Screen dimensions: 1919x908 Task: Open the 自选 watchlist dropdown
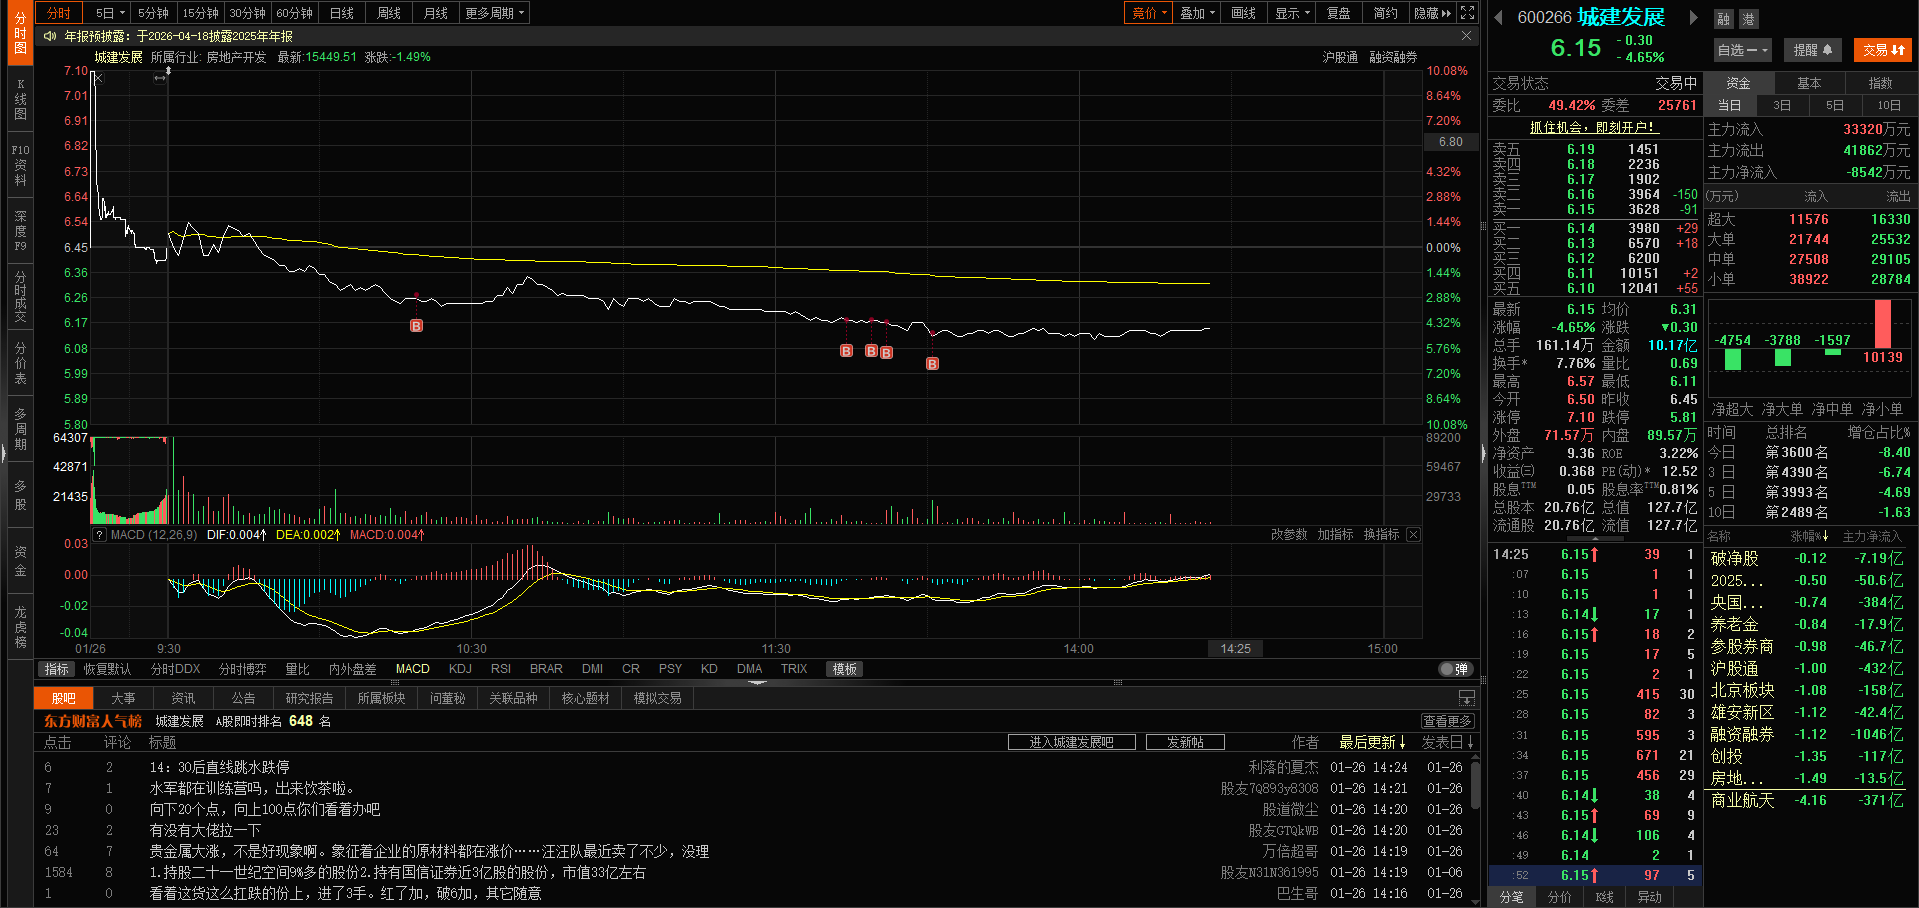coord(1742,50)
